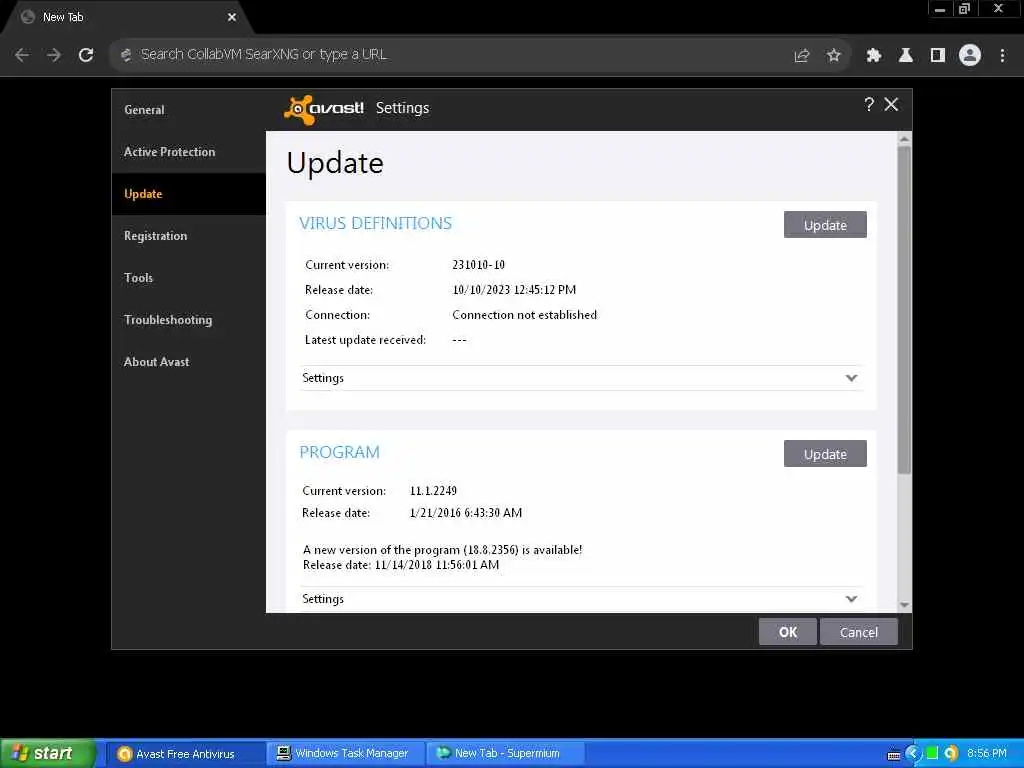Open the browser three-dot menu
Screen dimensions: 1024x768
coord(1002,56)
